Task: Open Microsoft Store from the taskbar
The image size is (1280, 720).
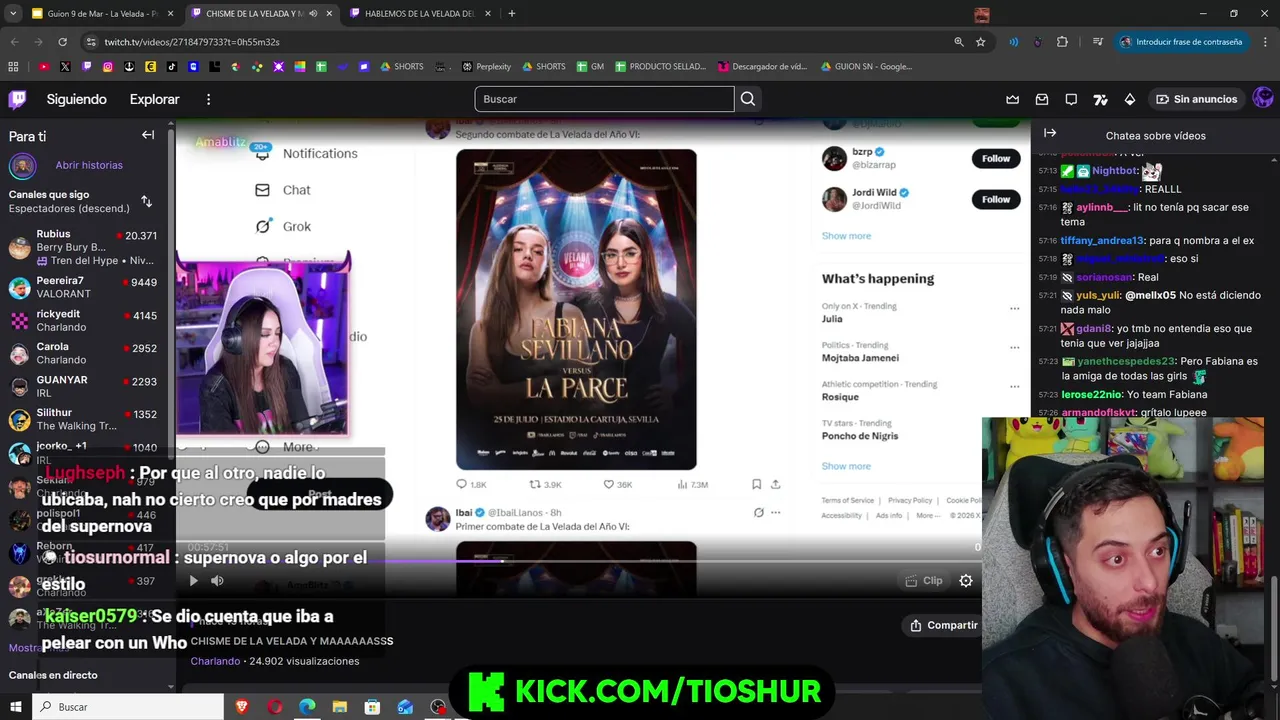Action: coord(372,707)
